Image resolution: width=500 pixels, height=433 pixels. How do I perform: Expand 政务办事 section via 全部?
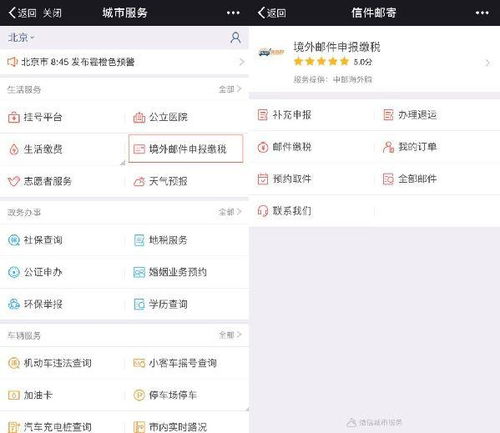(x=230, y=212)
